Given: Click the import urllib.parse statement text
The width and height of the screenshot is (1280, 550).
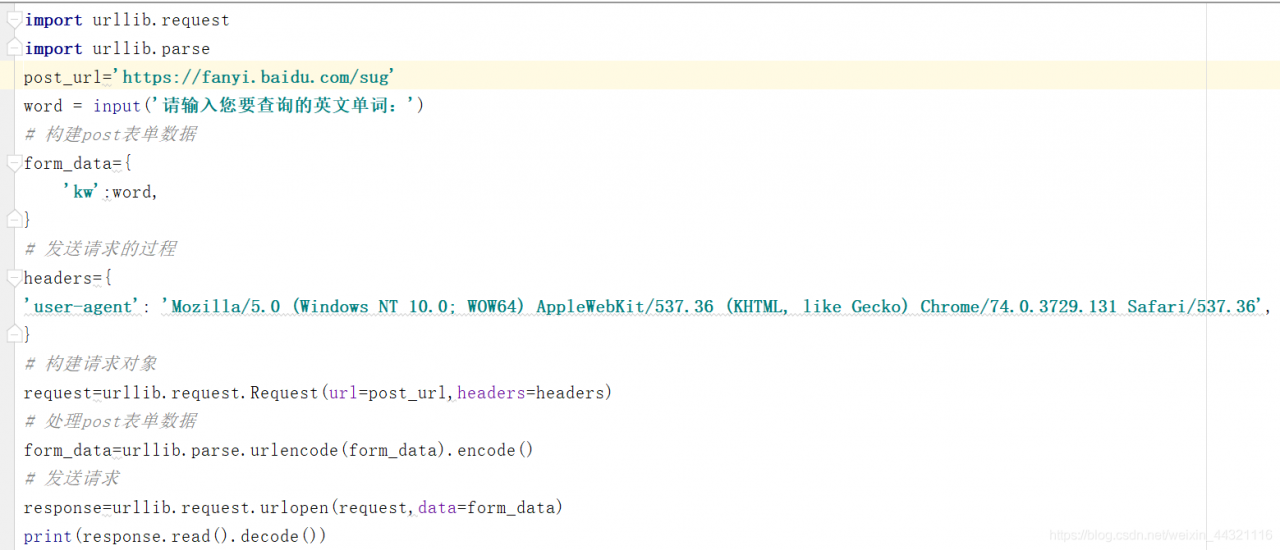Looking at the screenshot, I should 117,48.
